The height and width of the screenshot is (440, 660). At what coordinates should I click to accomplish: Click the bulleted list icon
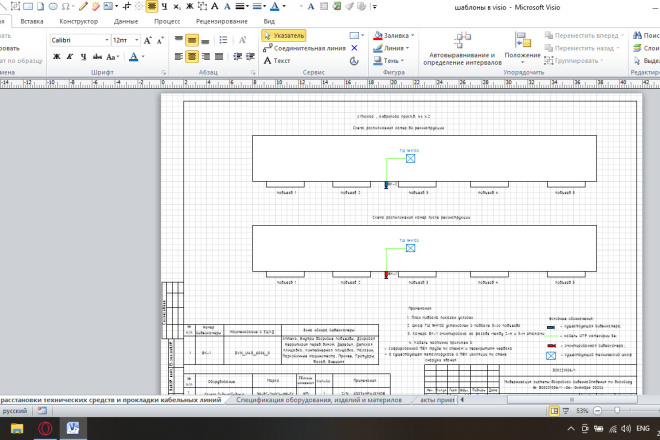click(x=223, y=40)
